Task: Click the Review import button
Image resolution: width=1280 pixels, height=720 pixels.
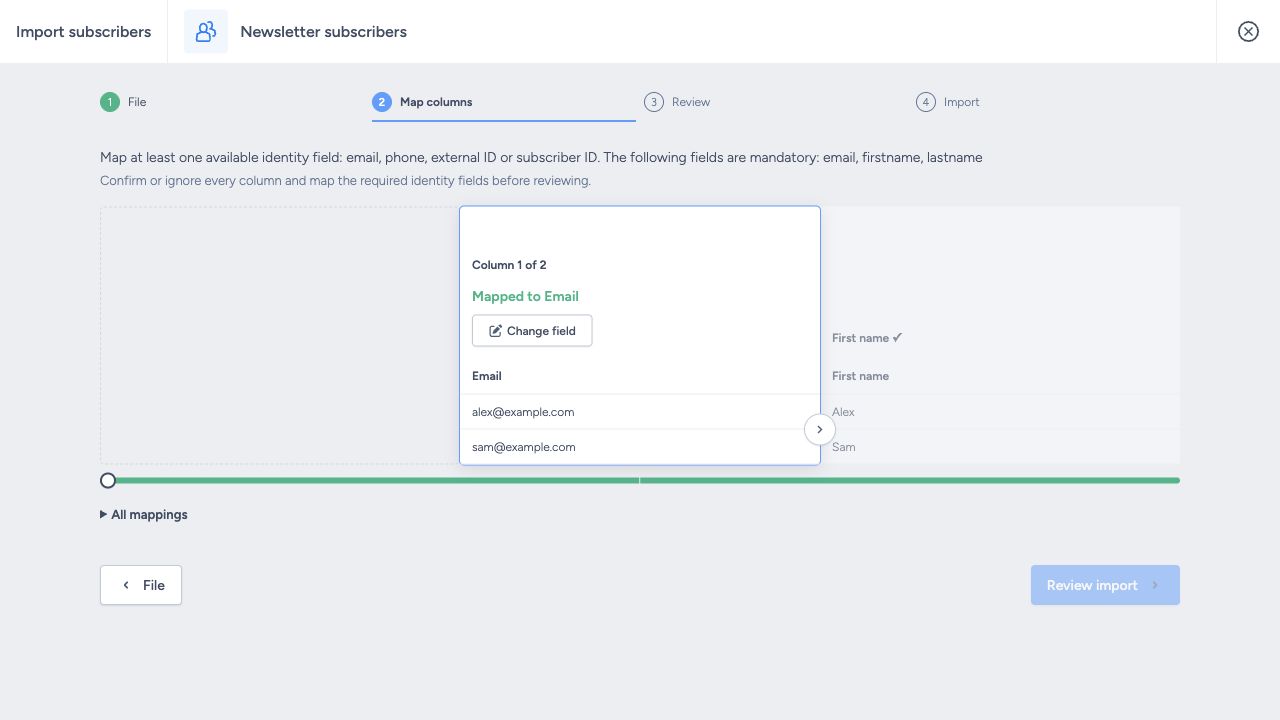Action: pos(1105,585)
